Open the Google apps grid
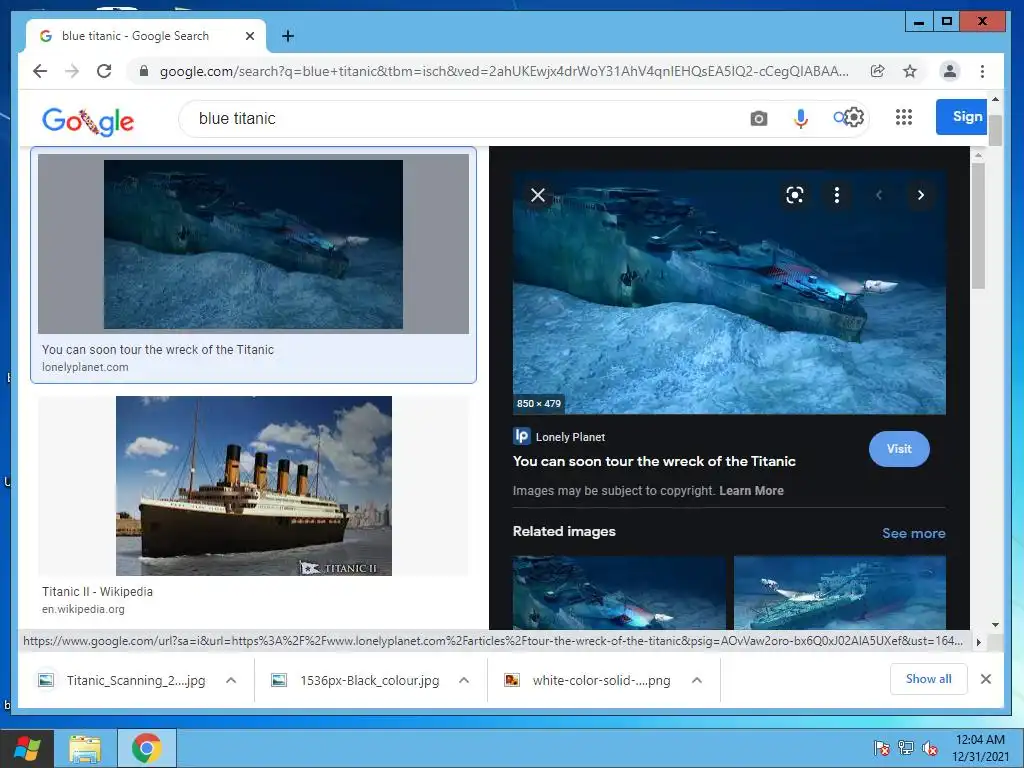This screenshot has width=1024, height=768. click(904, 118)
